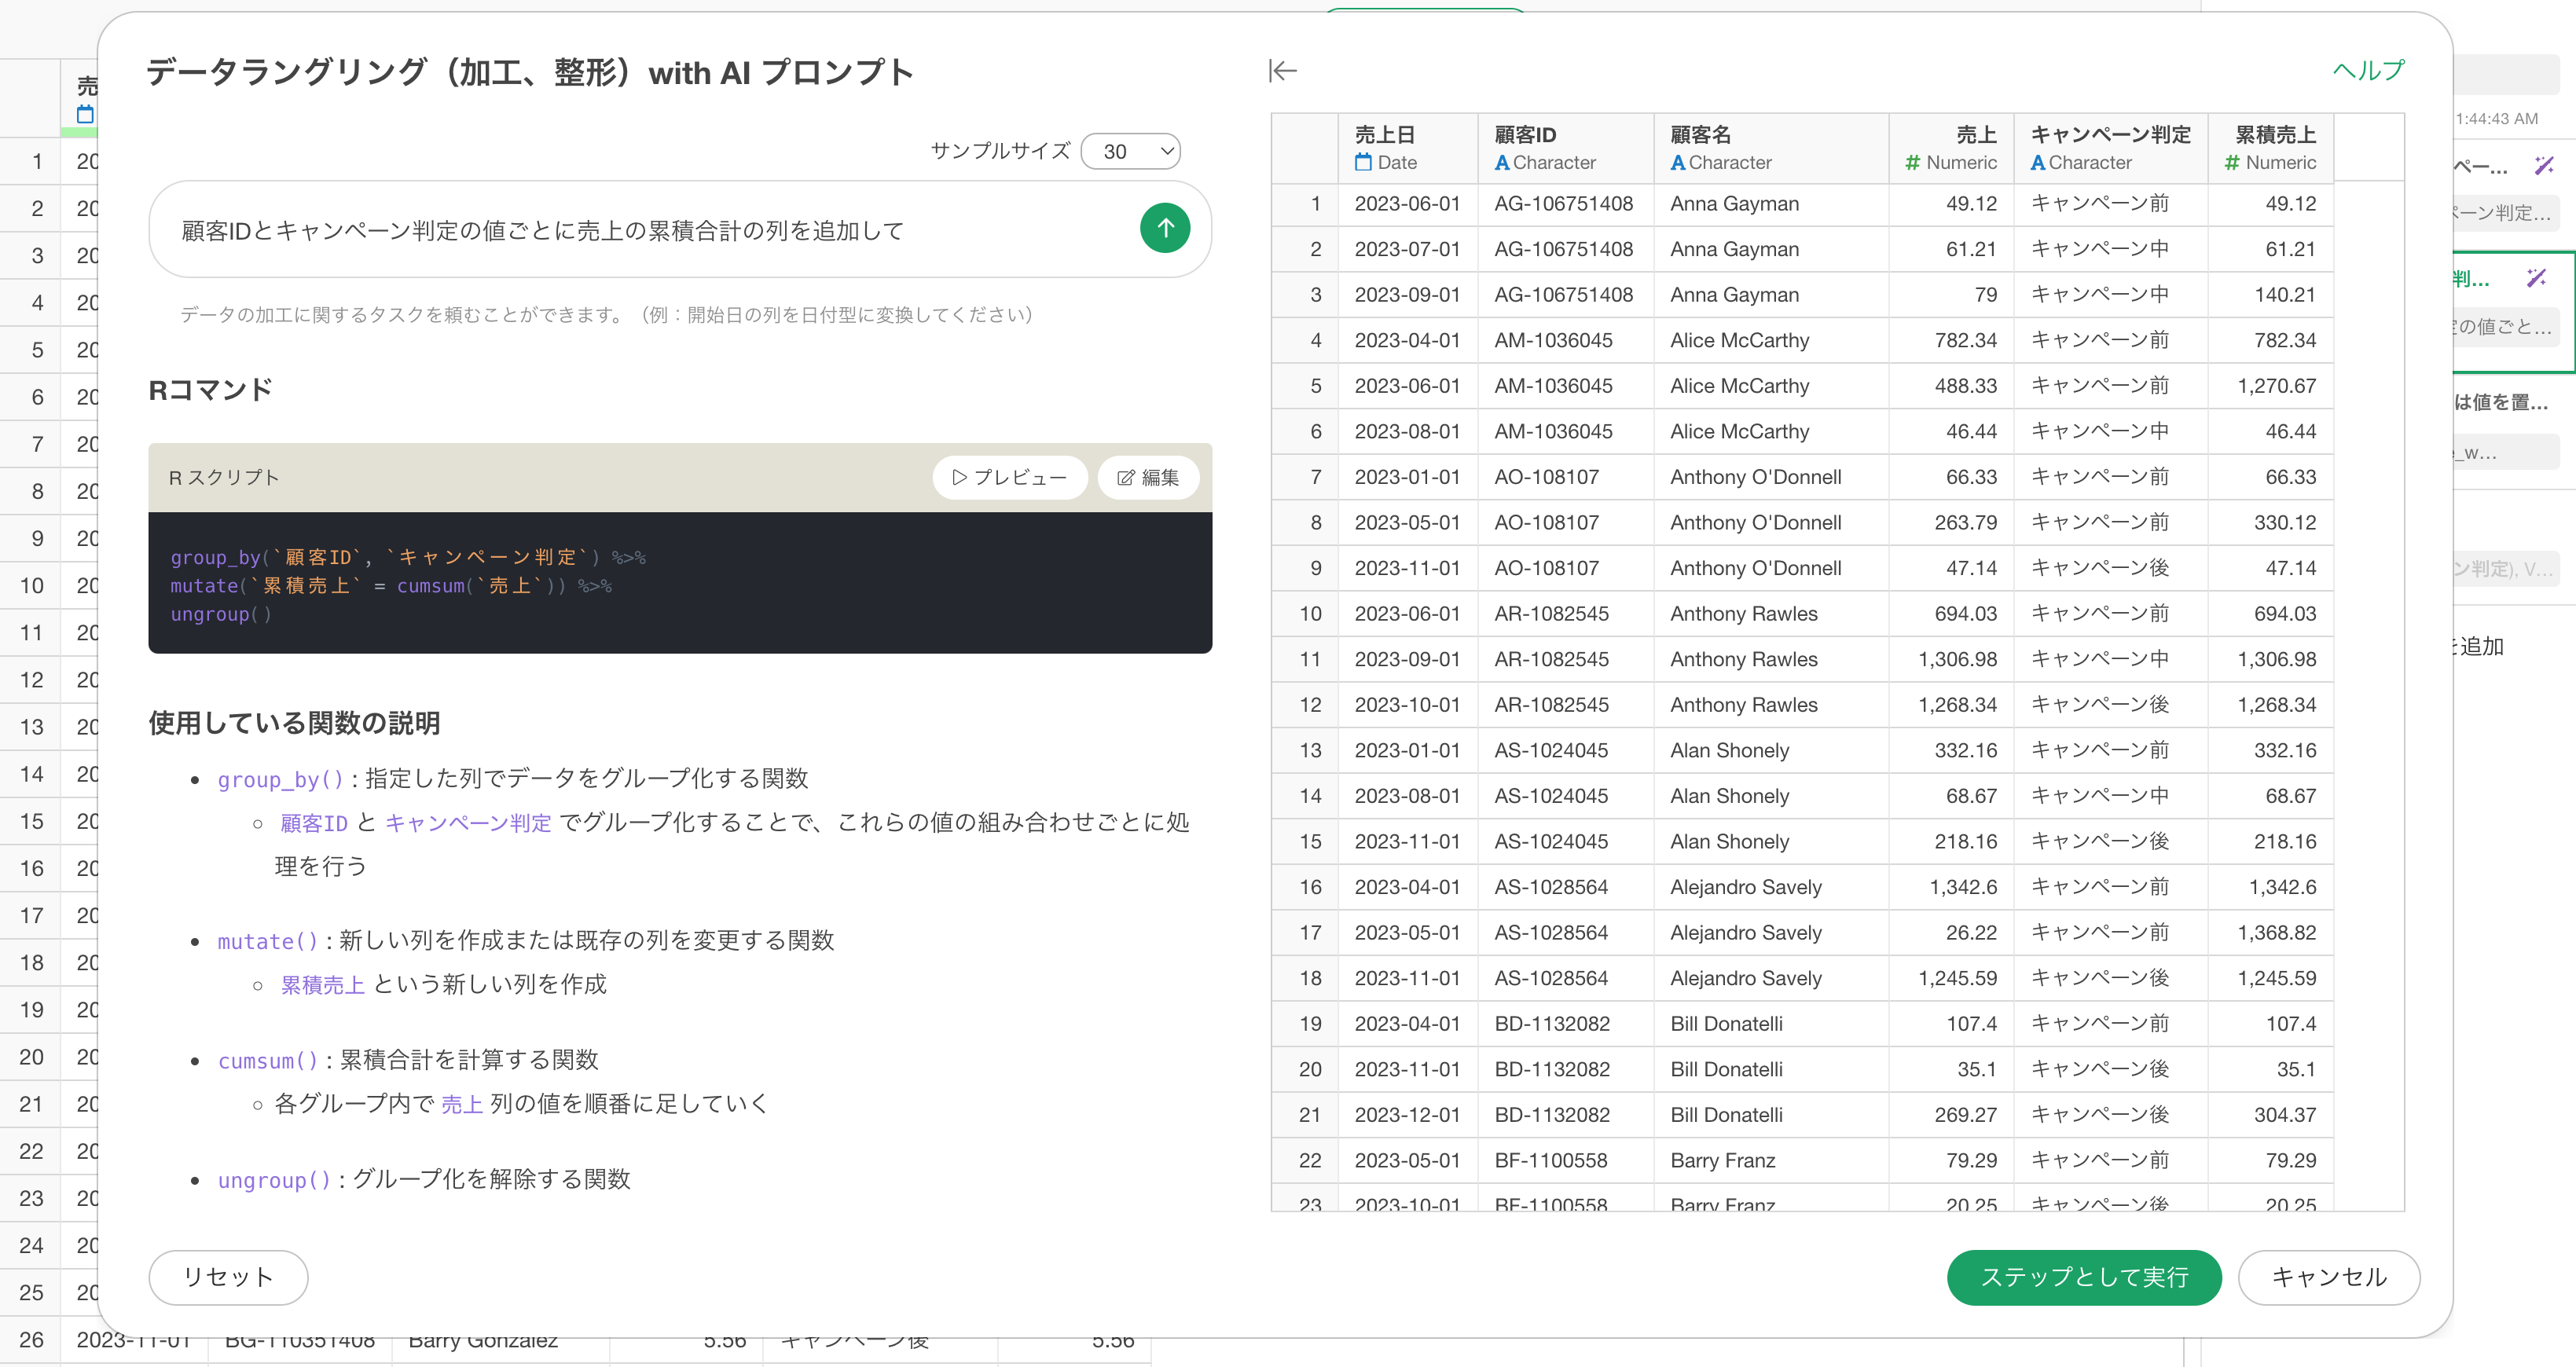
Task: Click row number 15 in the background table
Action: click(31, 822)
